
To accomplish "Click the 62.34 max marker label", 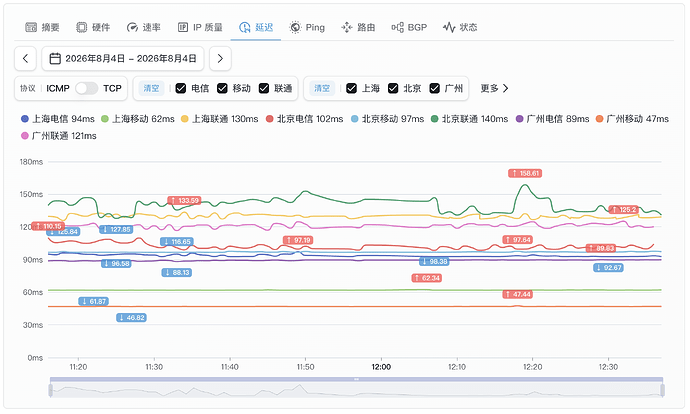I will [x=427, y=278].
